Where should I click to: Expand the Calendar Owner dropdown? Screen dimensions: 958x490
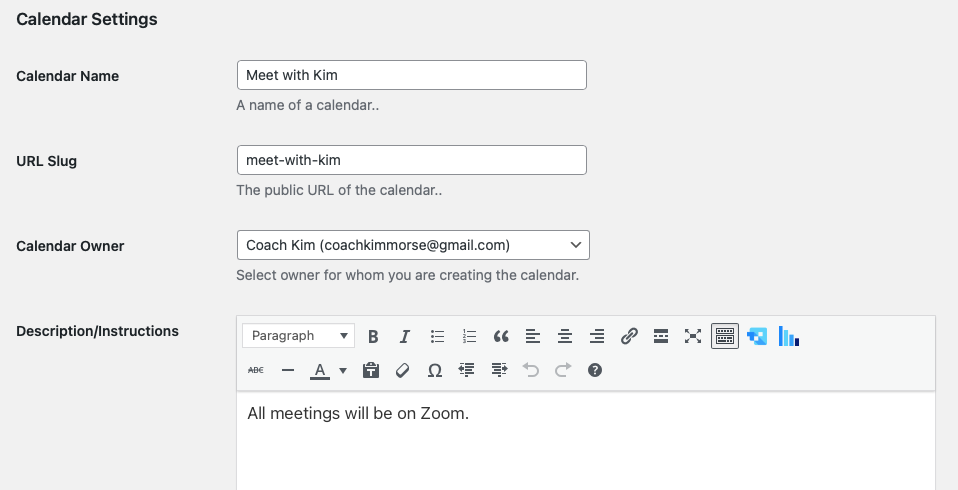tap(412, 245)
